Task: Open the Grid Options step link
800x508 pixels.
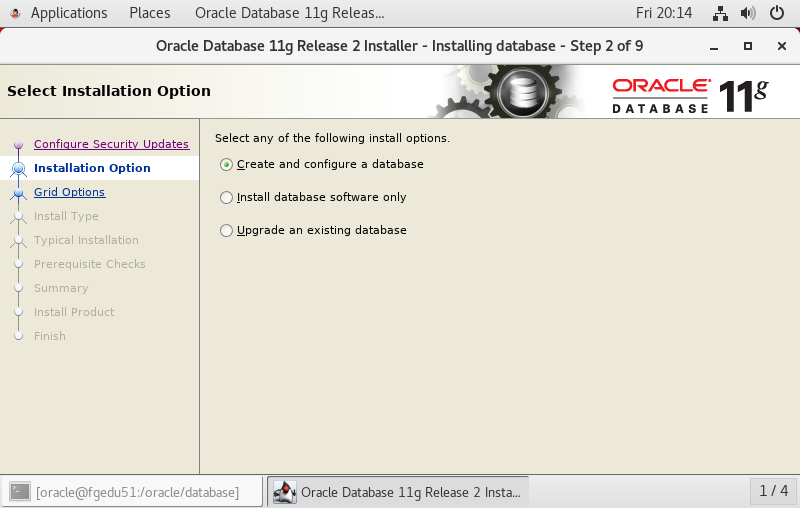Action: (x=69, y=192)
